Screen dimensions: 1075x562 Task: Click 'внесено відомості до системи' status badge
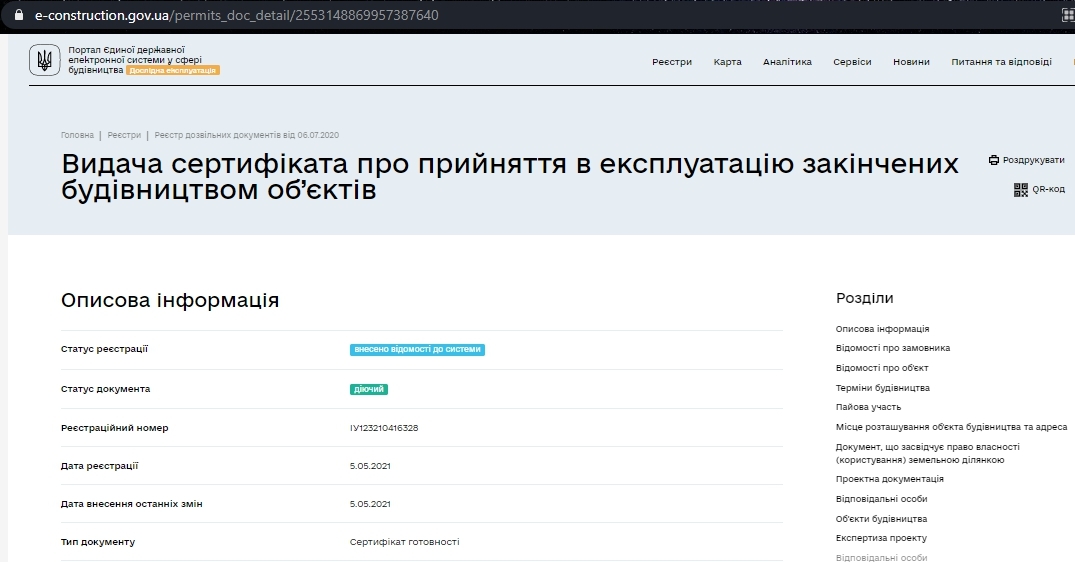[x=417, y=350]
